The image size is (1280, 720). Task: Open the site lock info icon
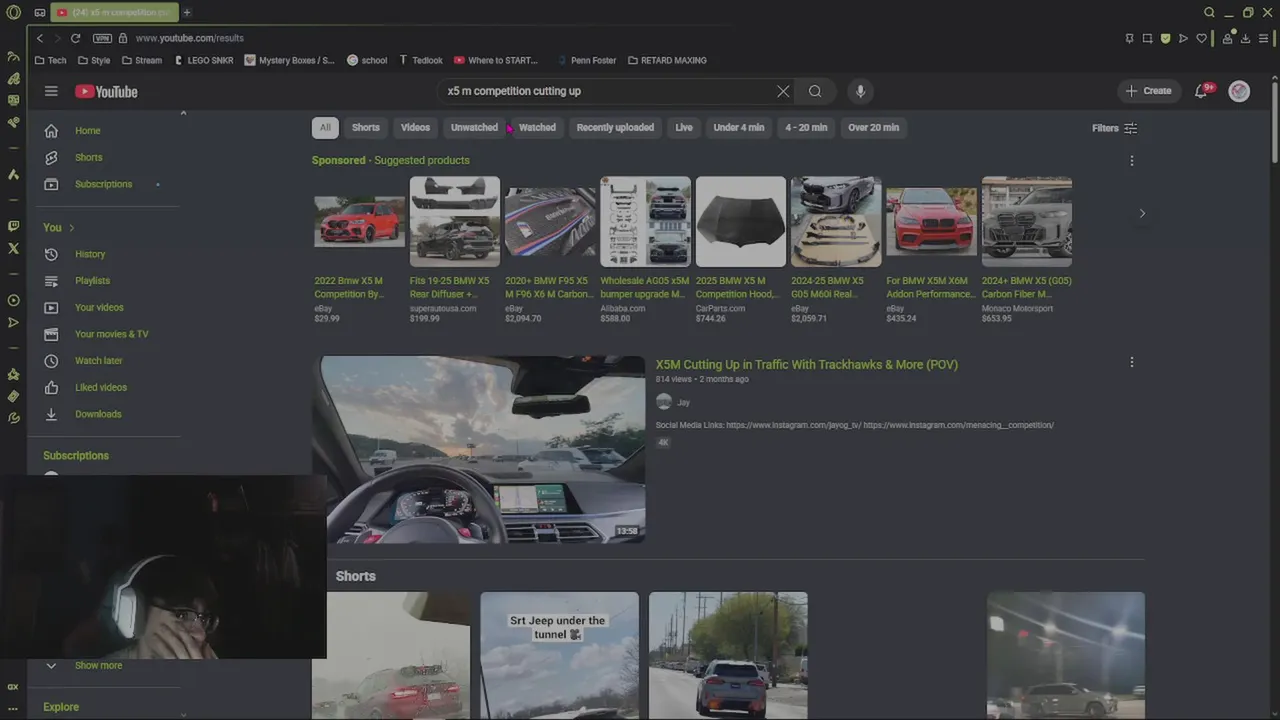point(123,38)
